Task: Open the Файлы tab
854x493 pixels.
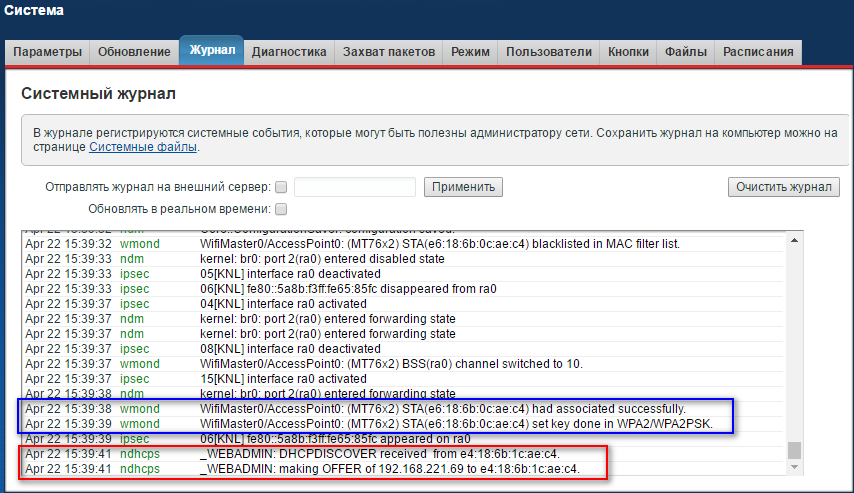Action: (x=686, y=52)
